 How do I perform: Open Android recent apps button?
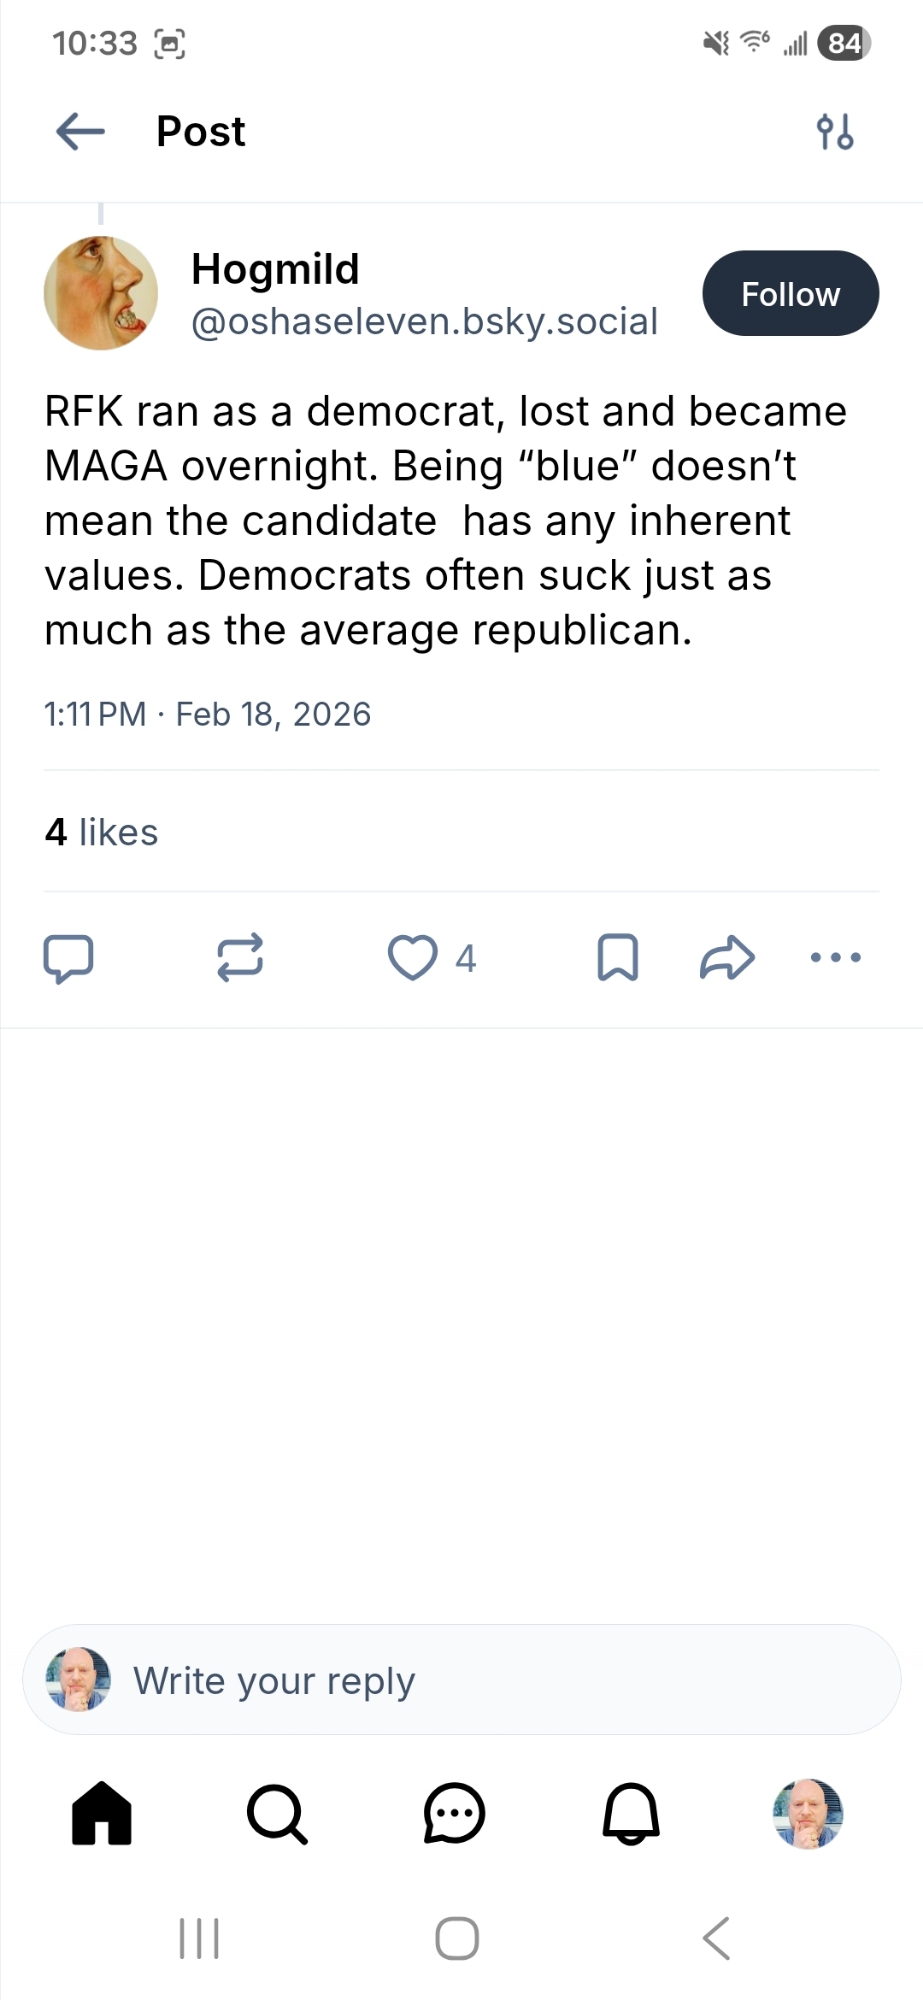199,1938
